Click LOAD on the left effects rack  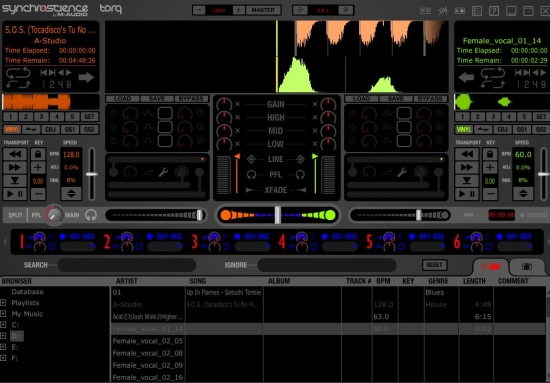coord(123,99)
